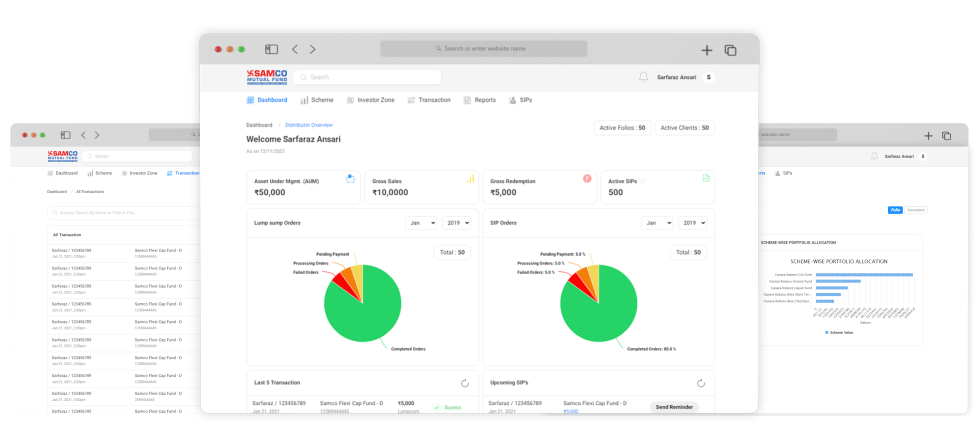The width and height of the screenshot is (979, 434).
Task: Click the Samco Mutual Fund logo in the center window
Action: 266,76
